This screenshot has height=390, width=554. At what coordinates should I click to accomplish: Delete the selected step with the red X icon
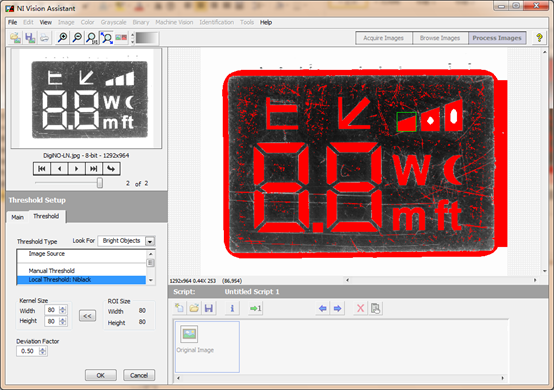pos(360,308)
